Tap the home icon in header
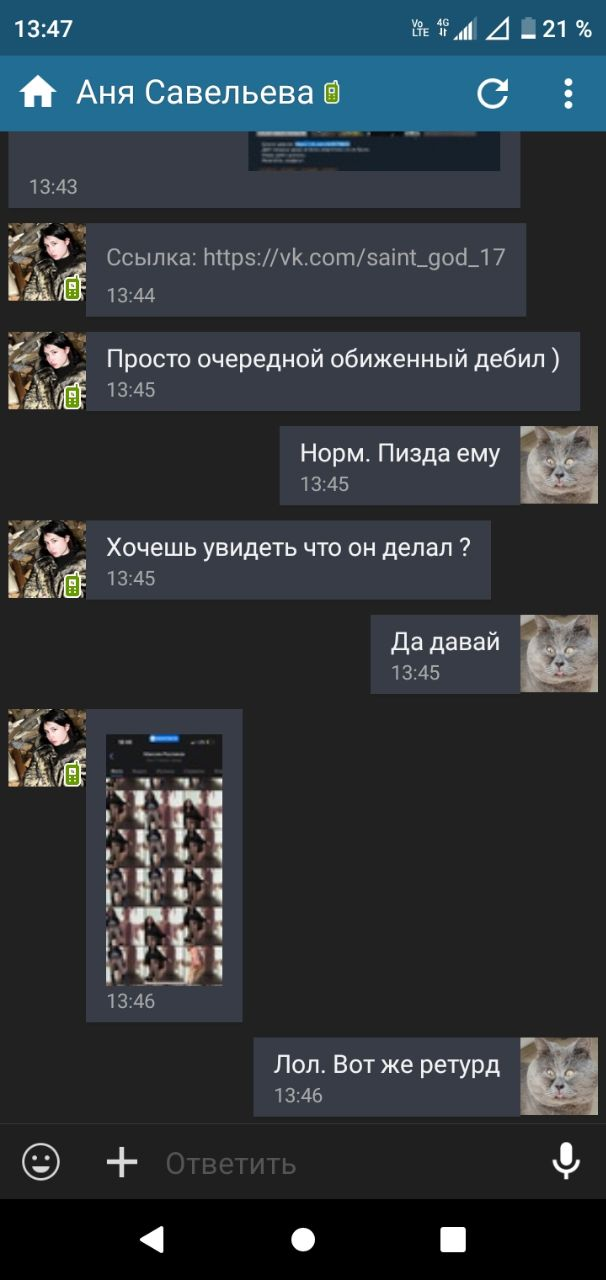The image size is (606, 1280). (x=38, y=93)
